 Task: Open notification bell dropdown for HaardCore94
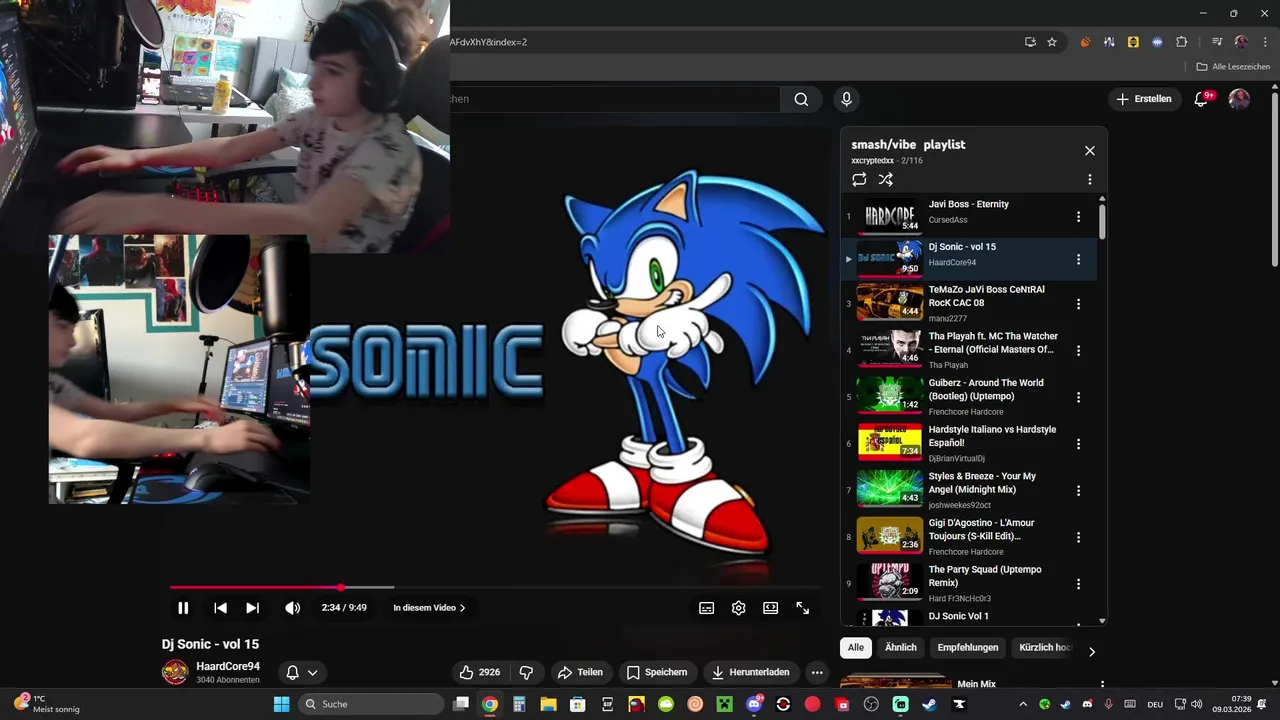point(302,673)
